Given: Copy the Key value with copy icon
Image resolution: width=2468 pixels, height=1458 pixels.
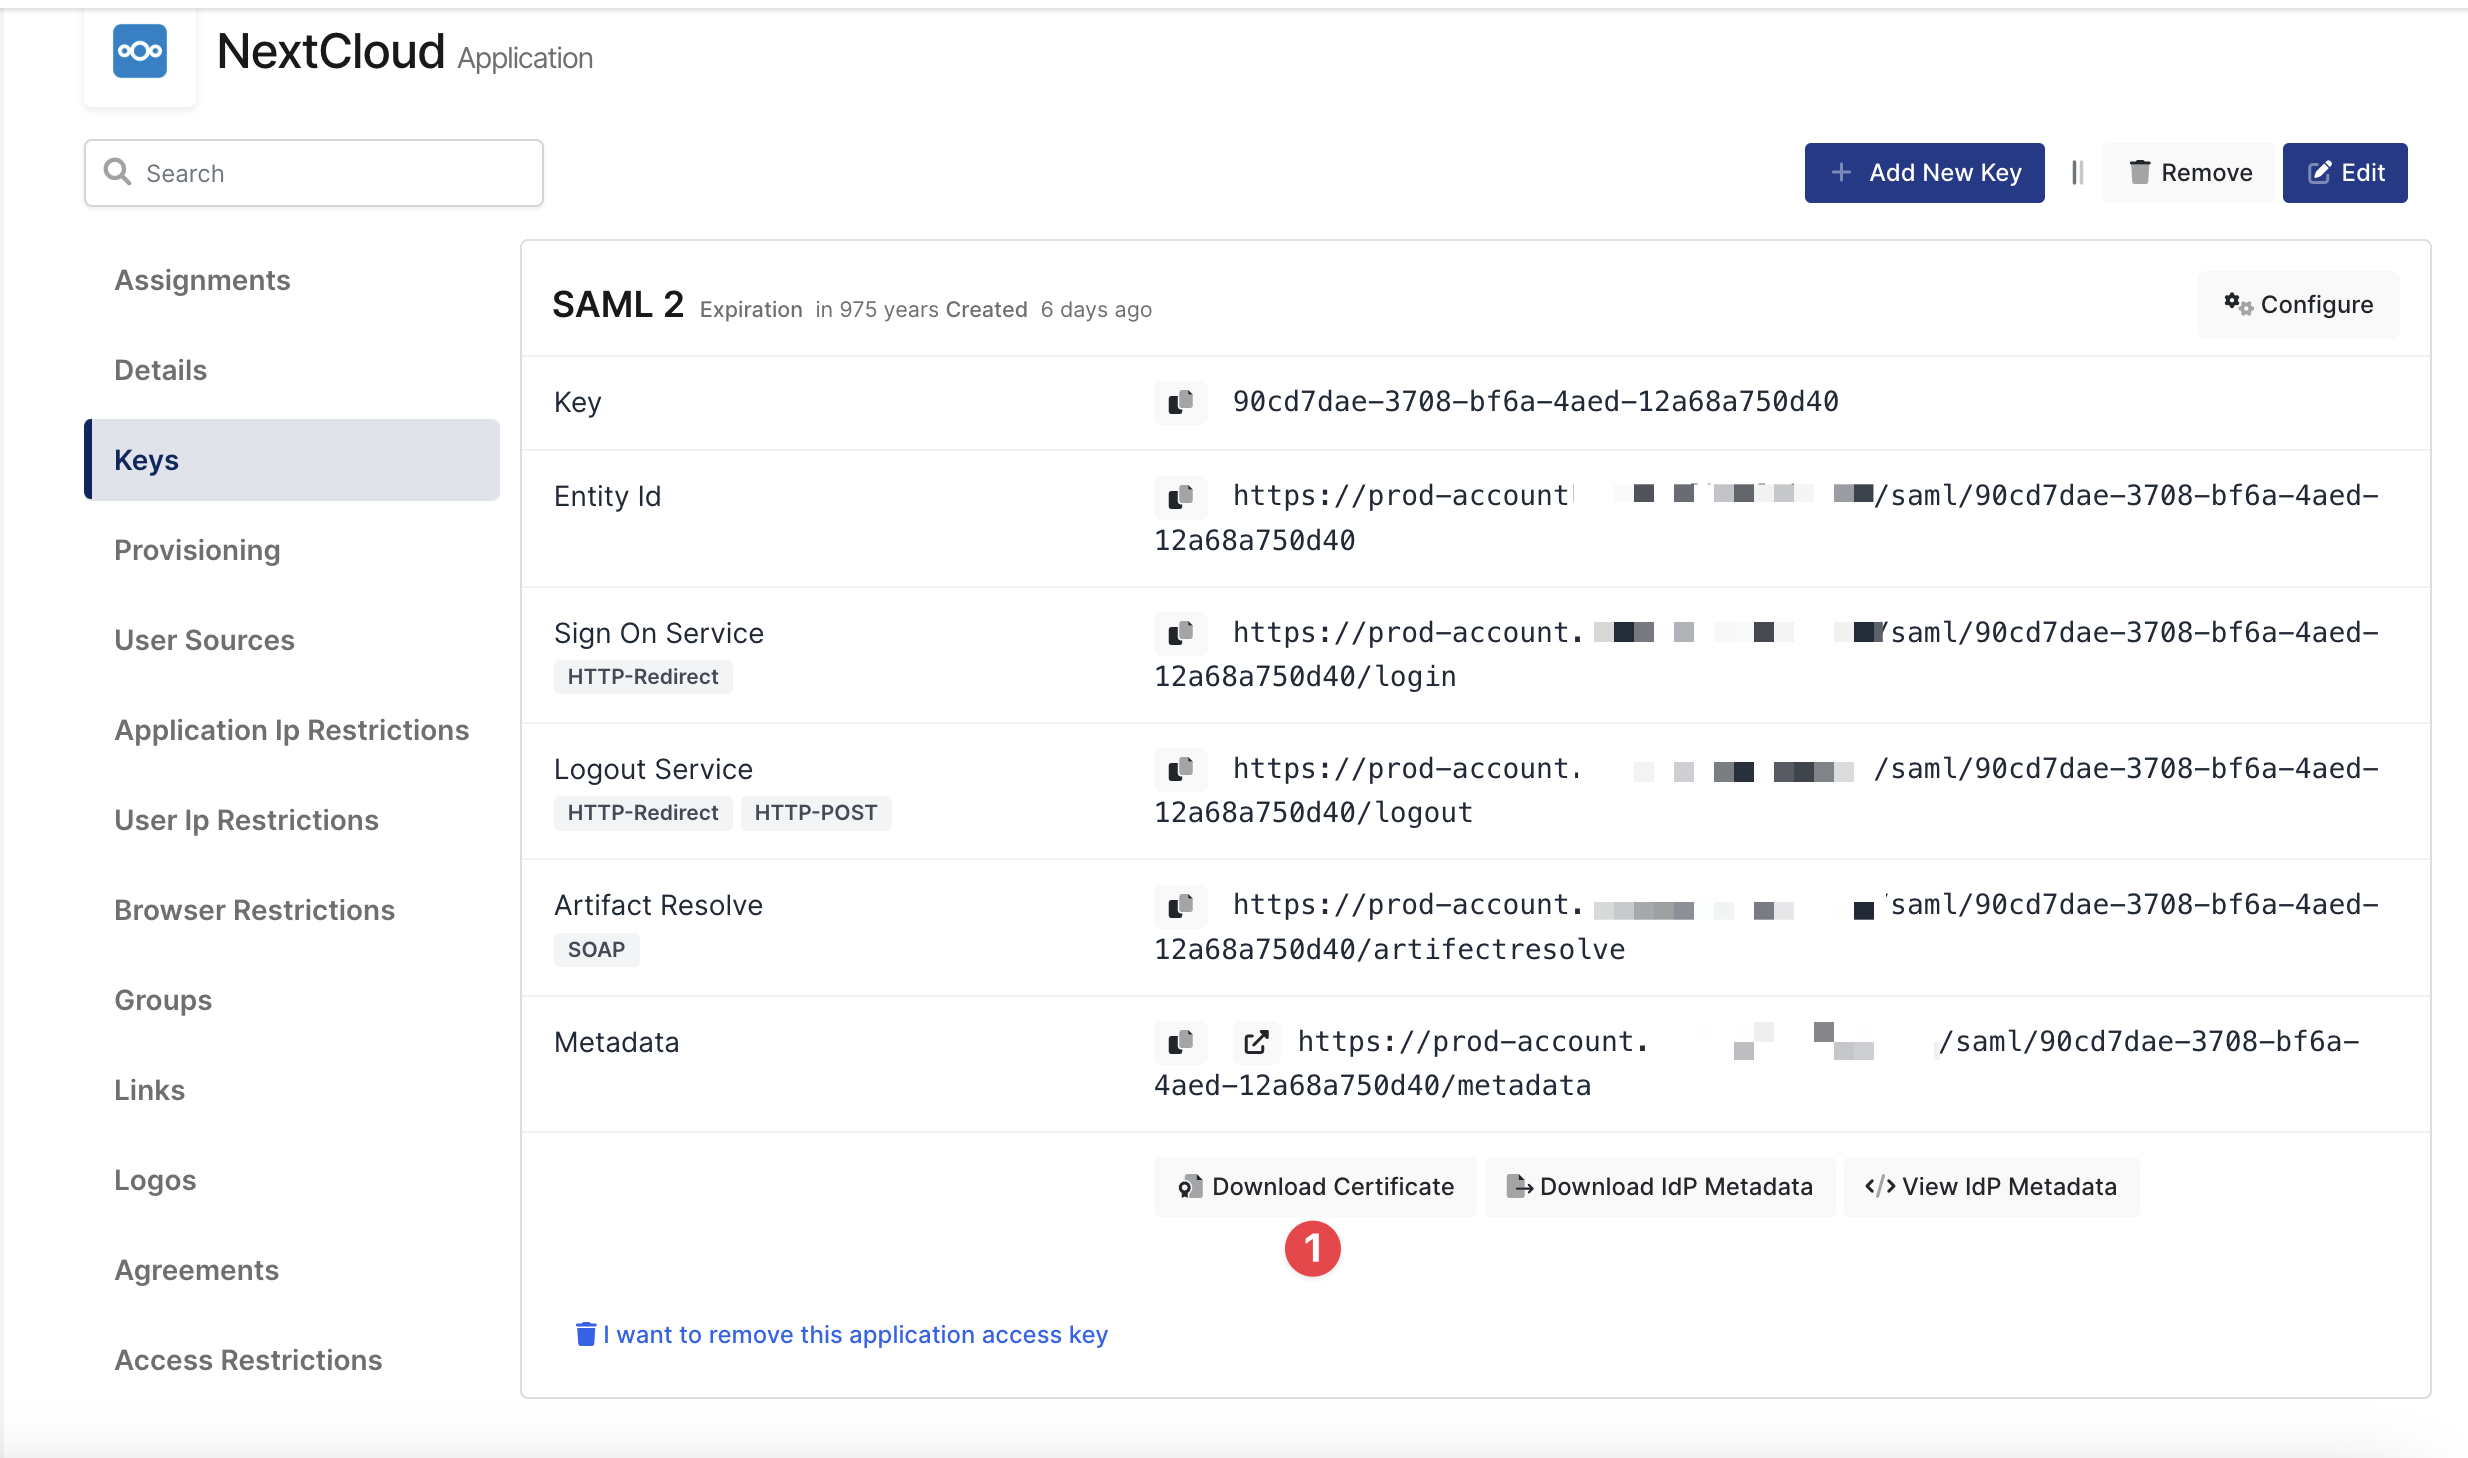Looking at the screenshot, I should click(x=1180, y=402).
